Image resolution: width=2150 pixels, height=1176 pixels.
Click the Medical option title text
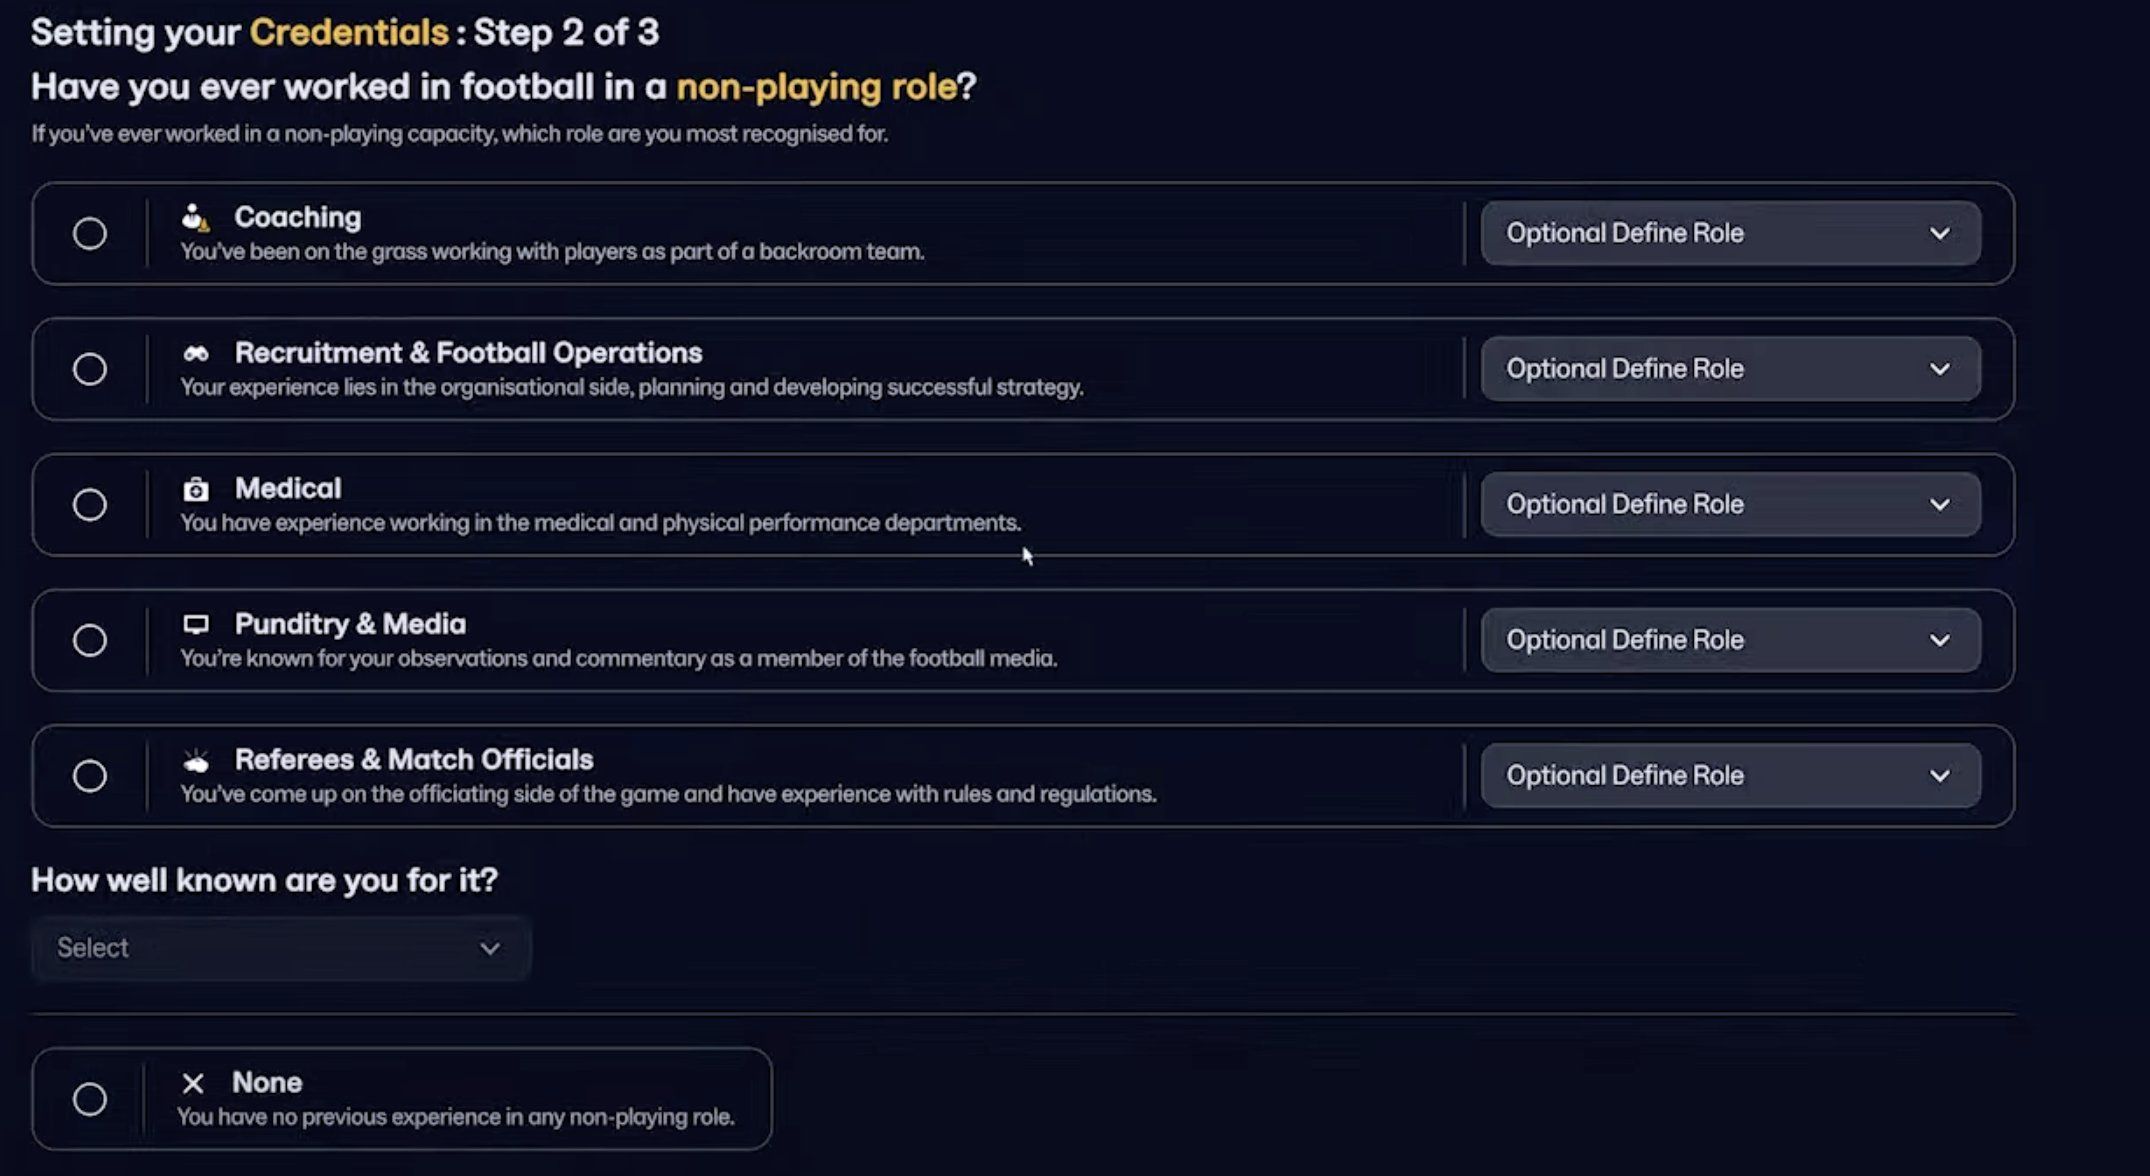click(288, 488)
